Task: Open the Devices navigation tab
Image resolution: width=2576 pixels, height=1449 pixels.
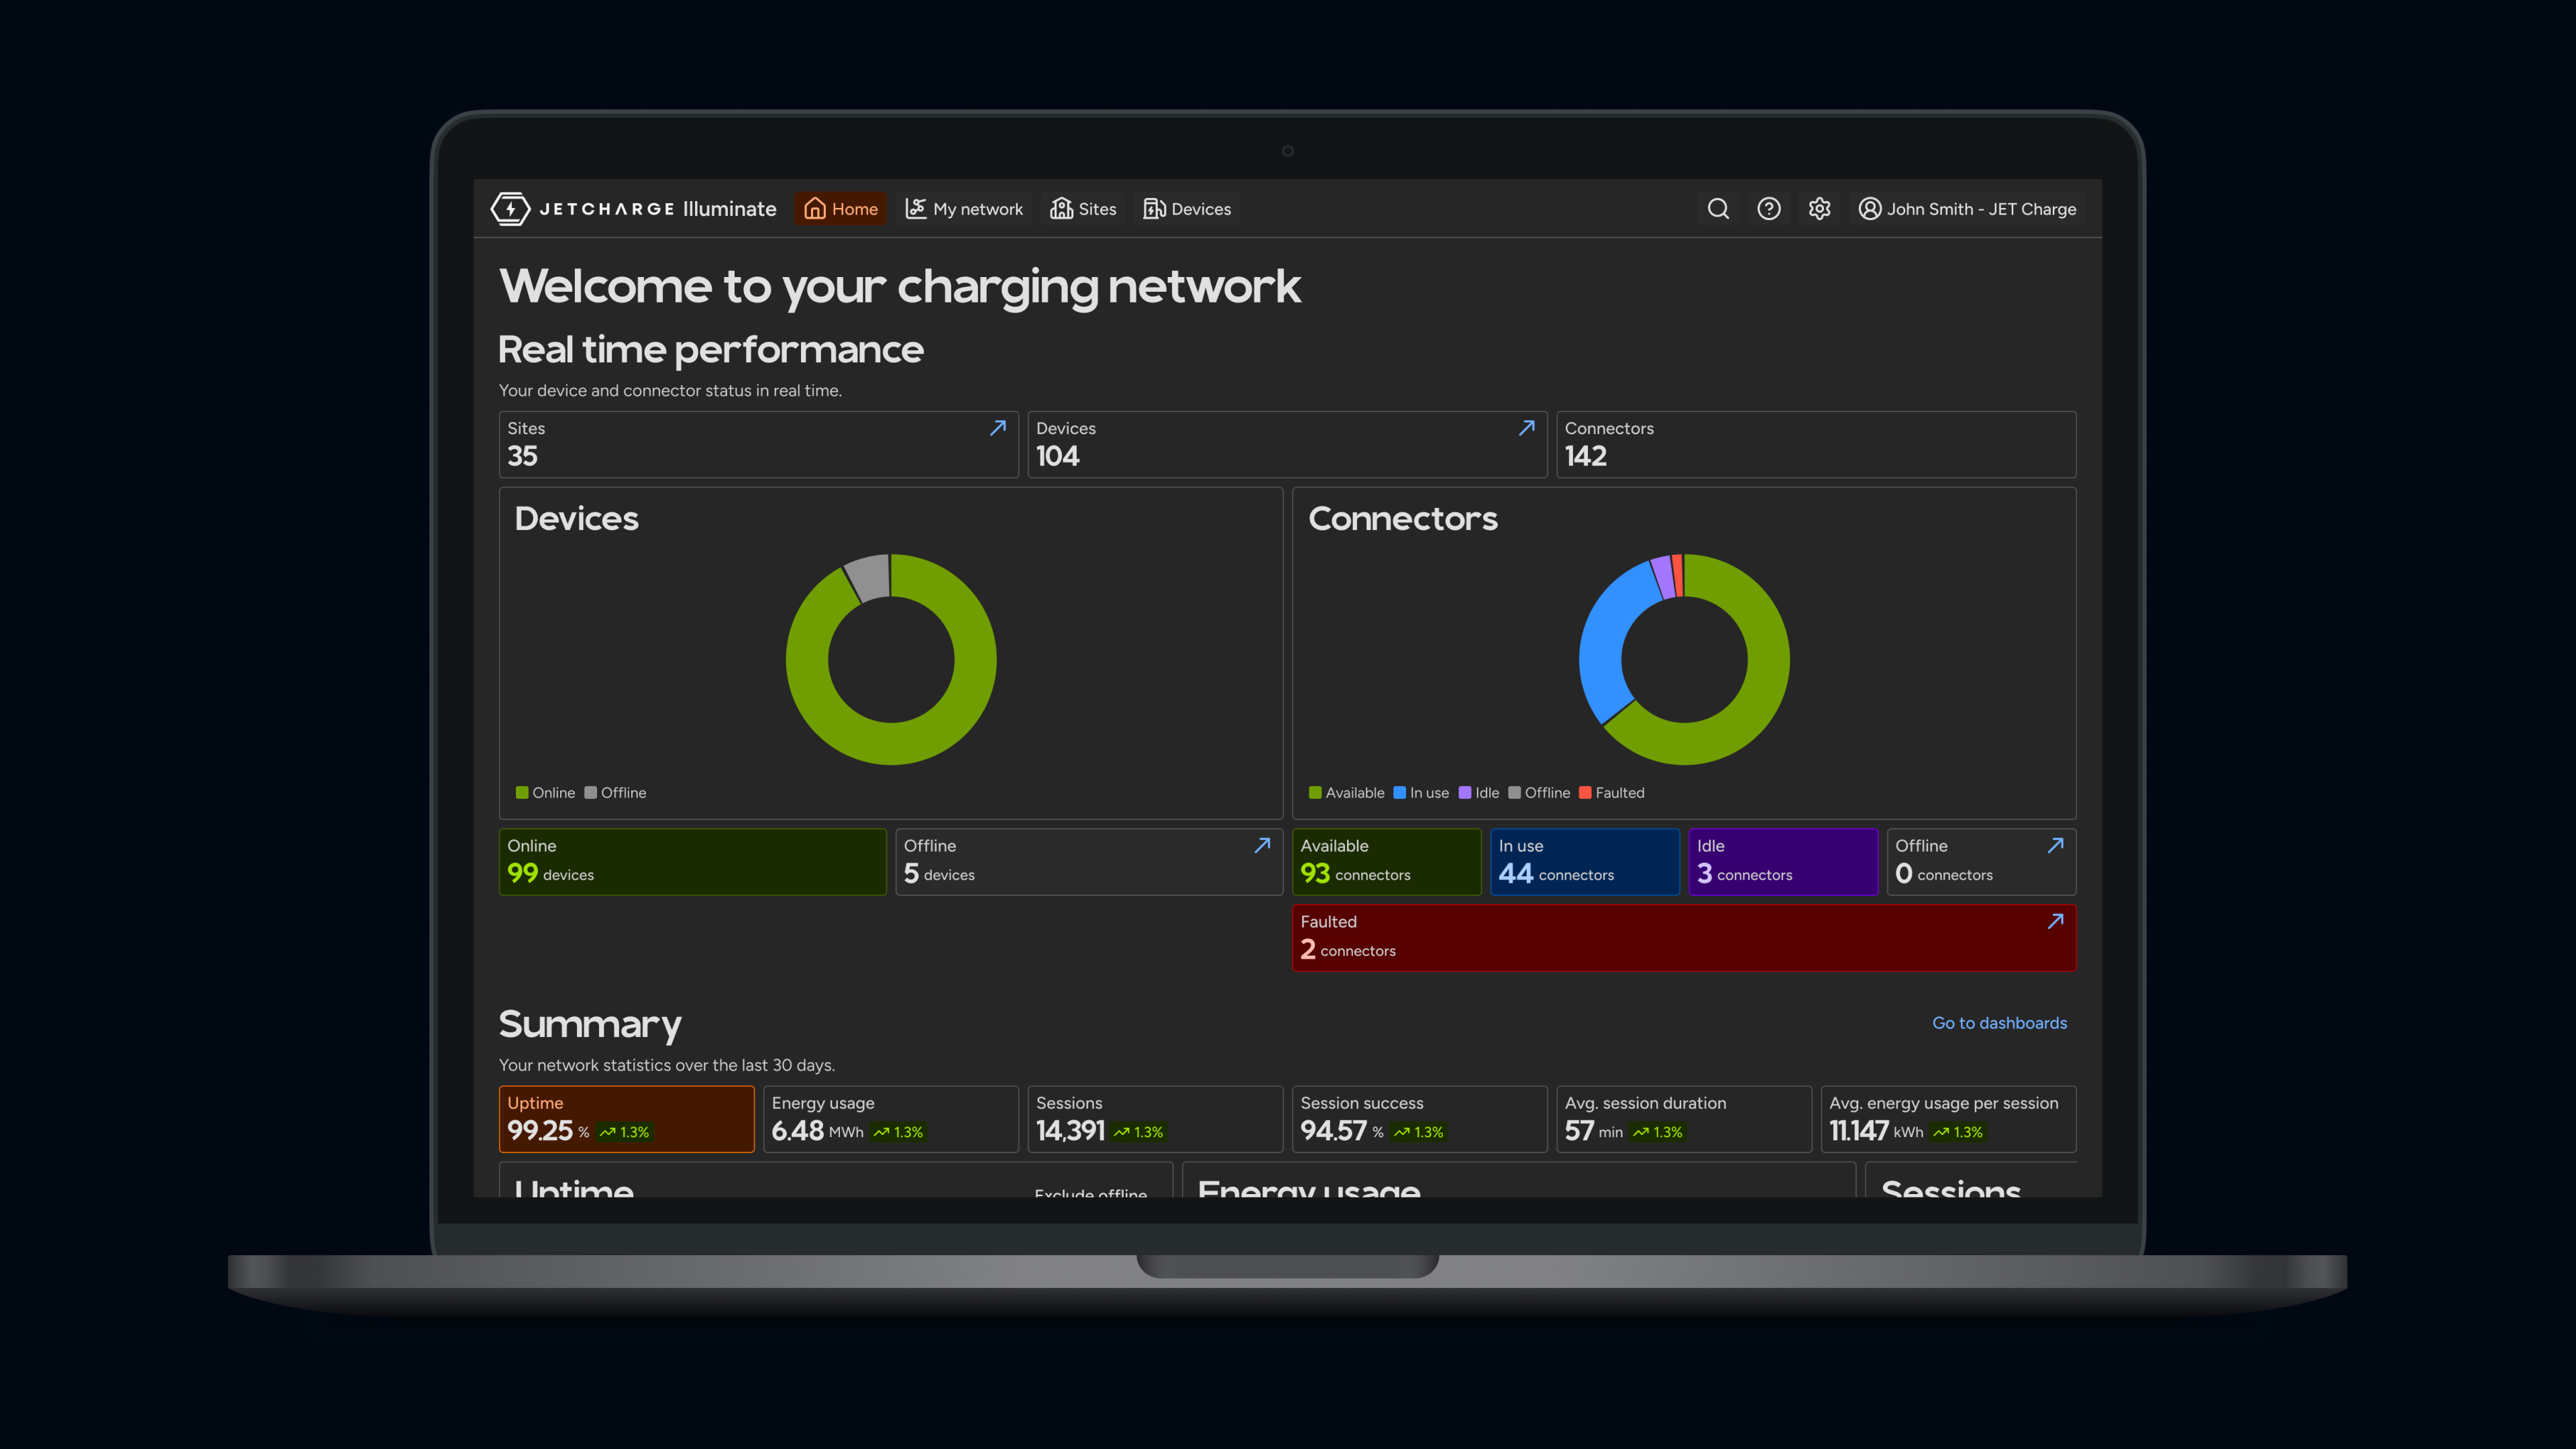Action: tap(1187, 209)
